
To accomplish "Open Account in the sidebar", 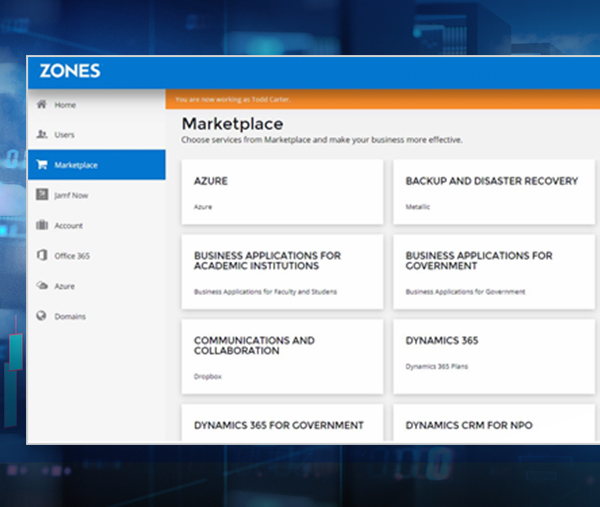I will 97,225.
